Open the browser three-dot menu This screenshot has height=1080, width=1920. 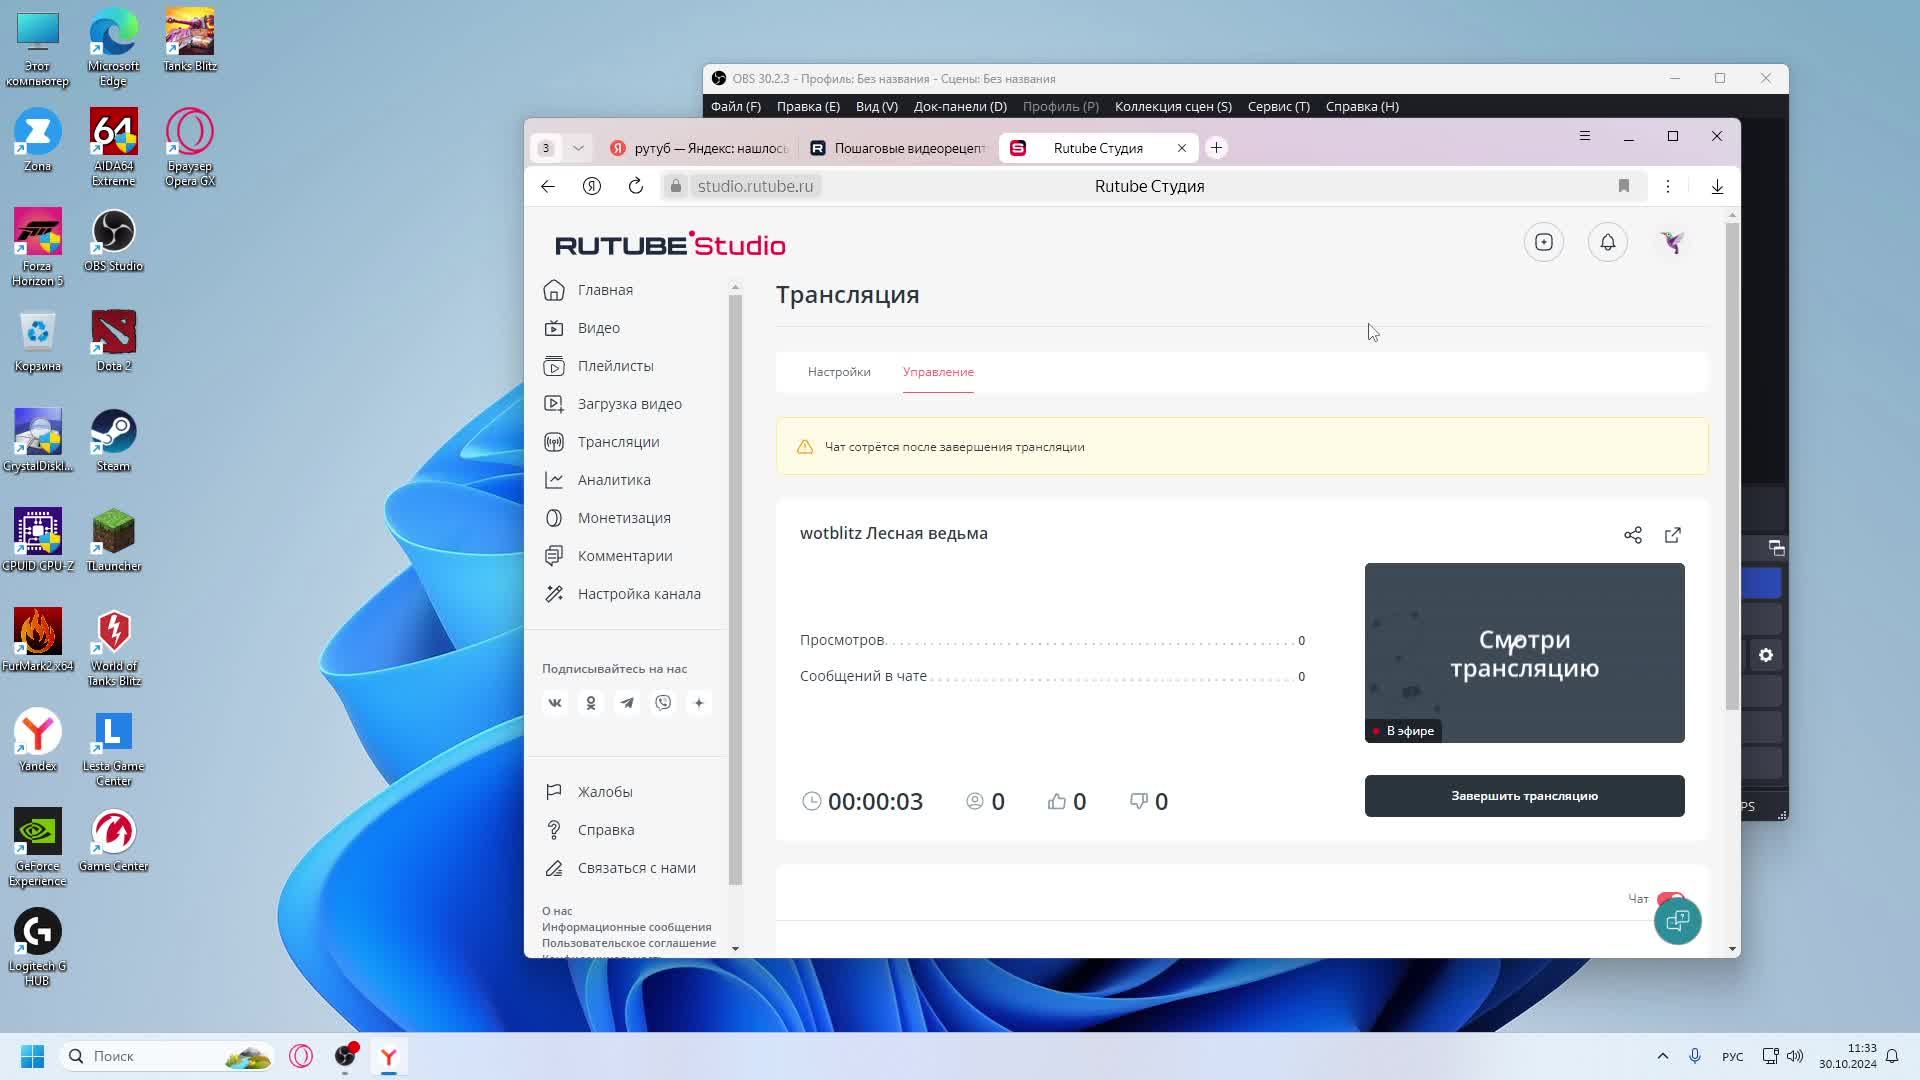1668,186
